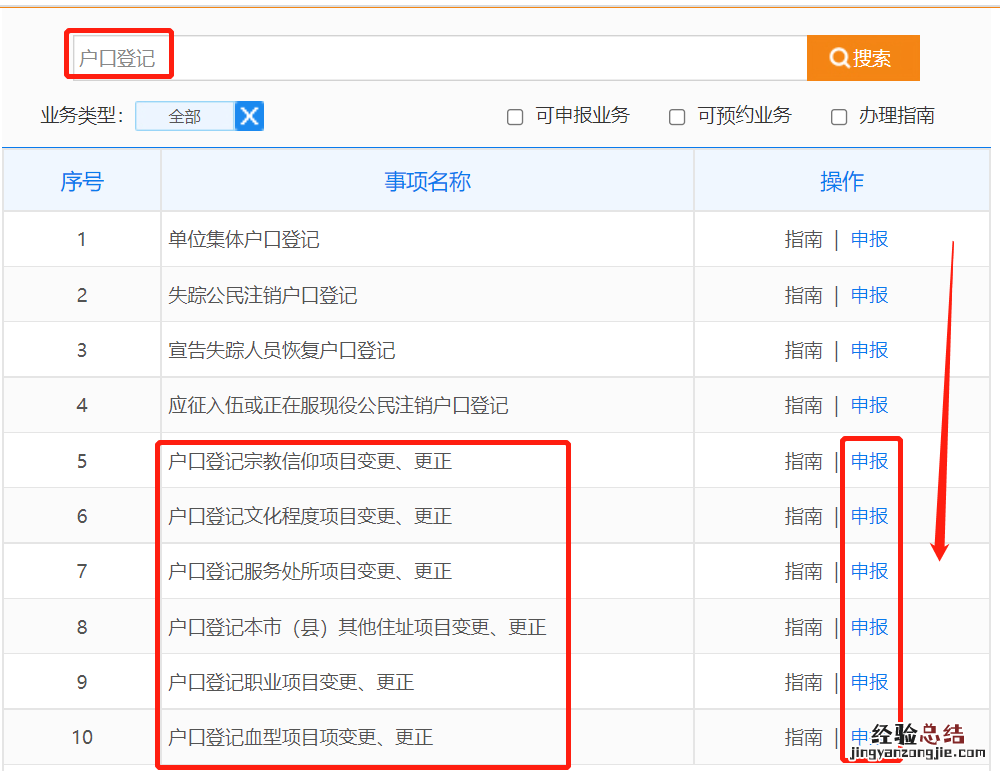Open 指南 for 户口登记文化程度项目变更、更正
The height and width of the screenshot is (771, 1000).
click(x=803, y=516)
